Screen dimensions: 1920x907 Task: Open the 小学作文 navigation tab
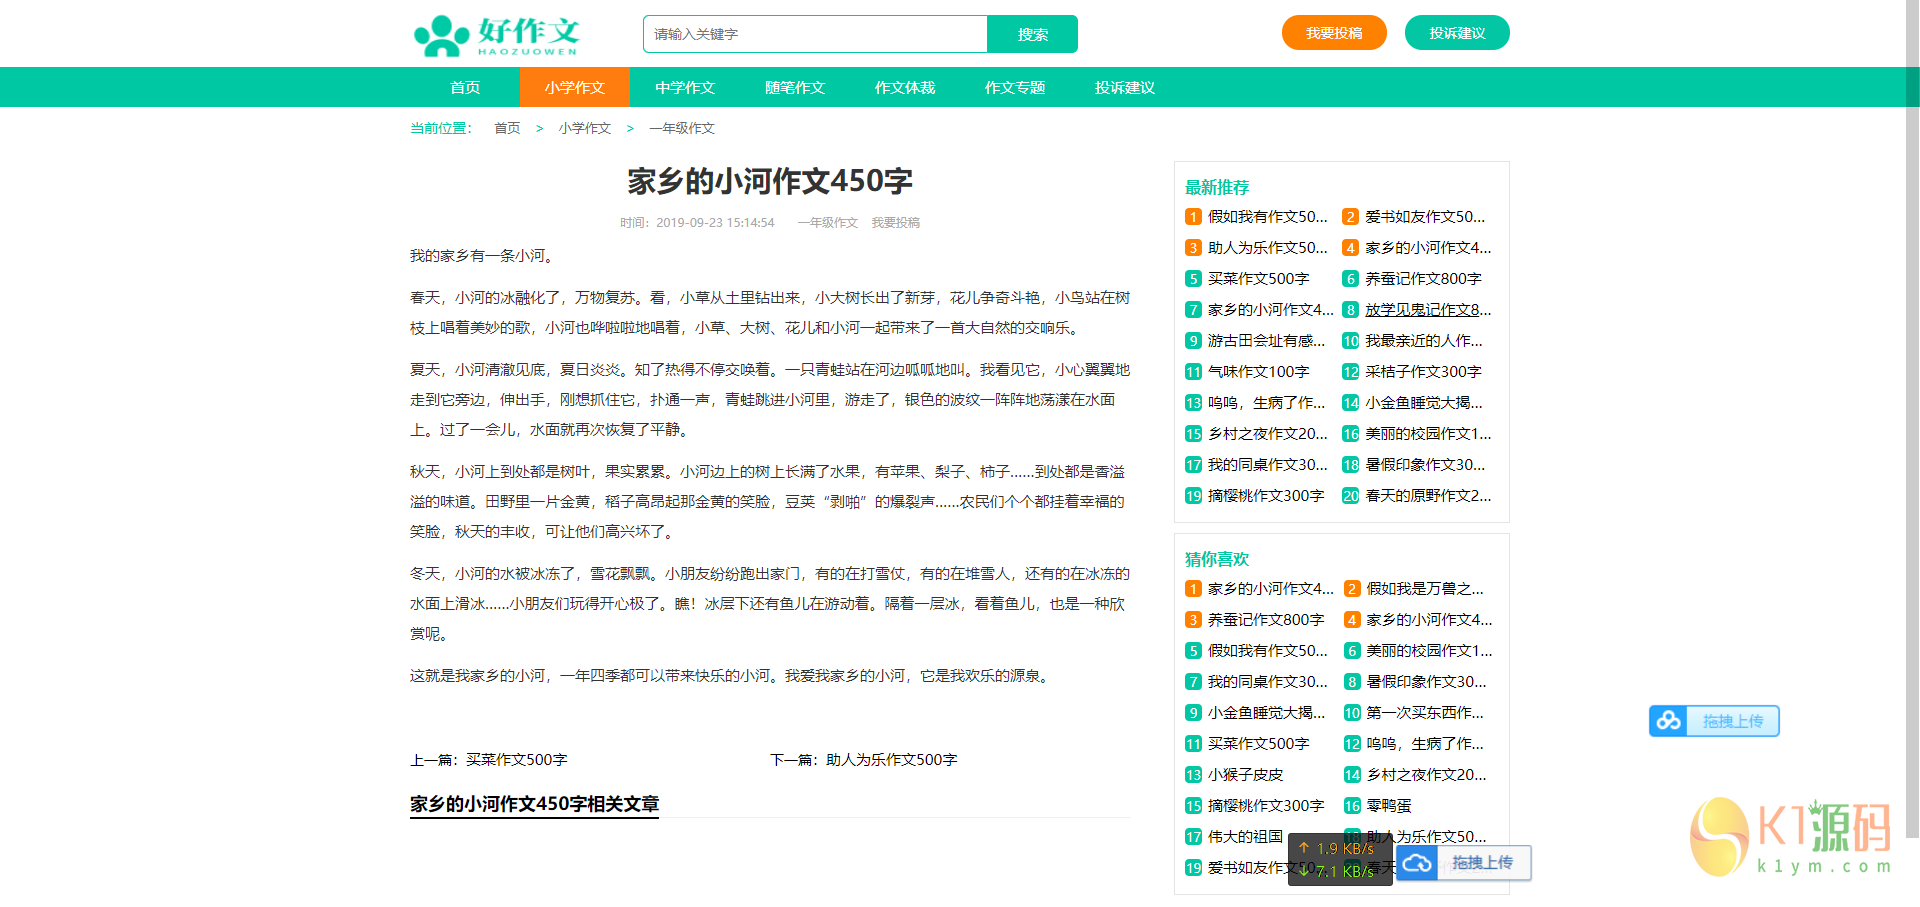tap(574, 88)
